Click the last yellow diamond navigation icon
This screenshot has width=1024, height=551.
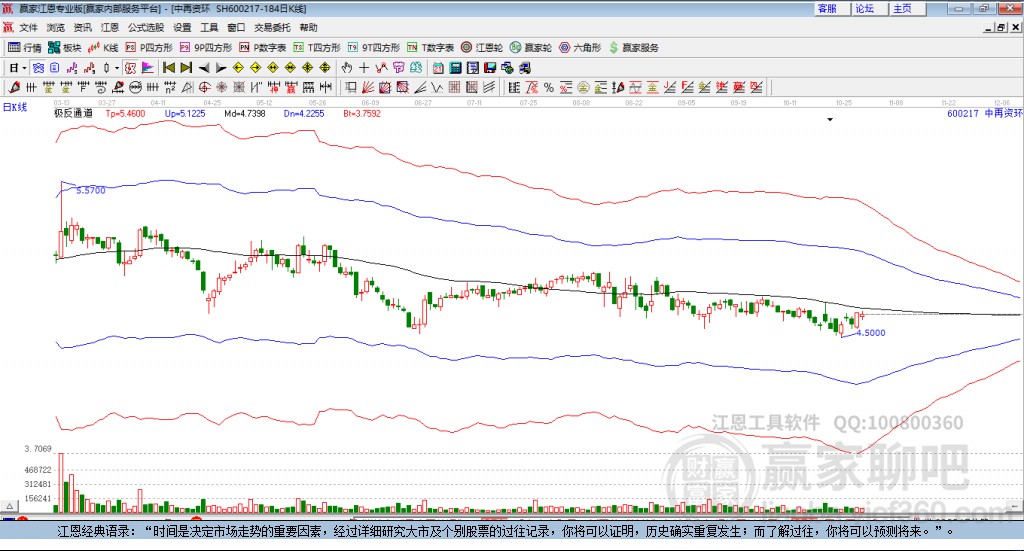(325, 68)
